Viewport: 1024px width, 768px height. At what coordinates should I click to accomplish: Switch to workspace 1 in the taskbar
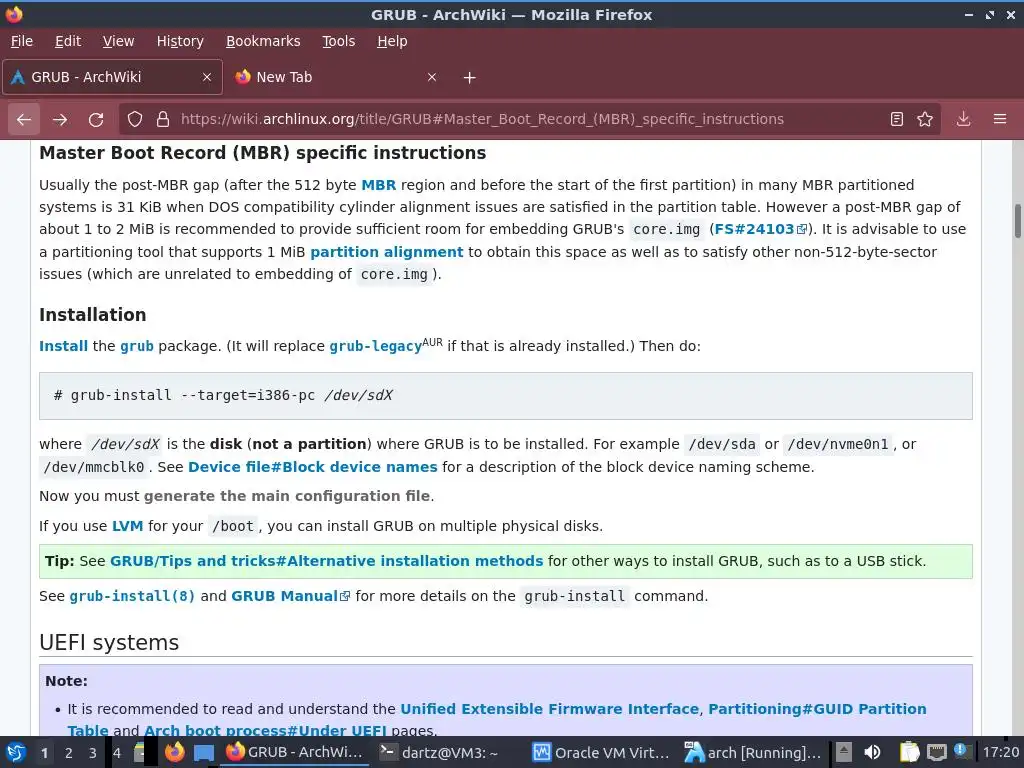[44, 753]
